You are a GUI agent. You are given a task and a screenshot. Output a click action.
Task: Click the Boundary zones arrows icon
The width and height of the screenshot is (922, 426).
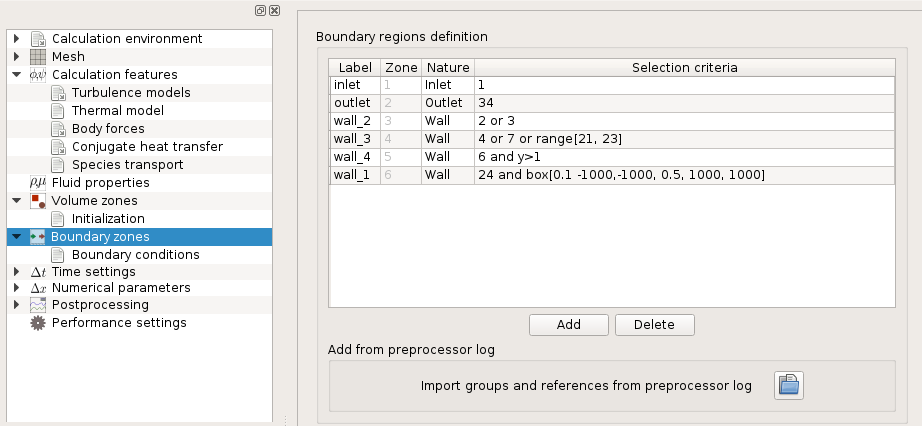[x=38, y=237]
